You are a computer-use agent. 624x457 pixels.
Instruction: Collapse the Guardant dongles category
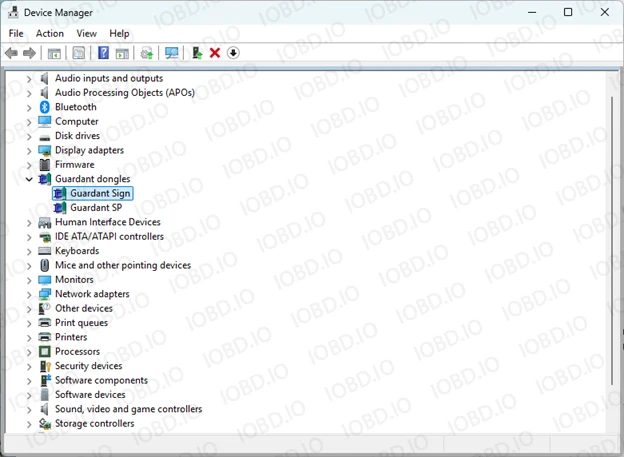[x=29, y=179]
